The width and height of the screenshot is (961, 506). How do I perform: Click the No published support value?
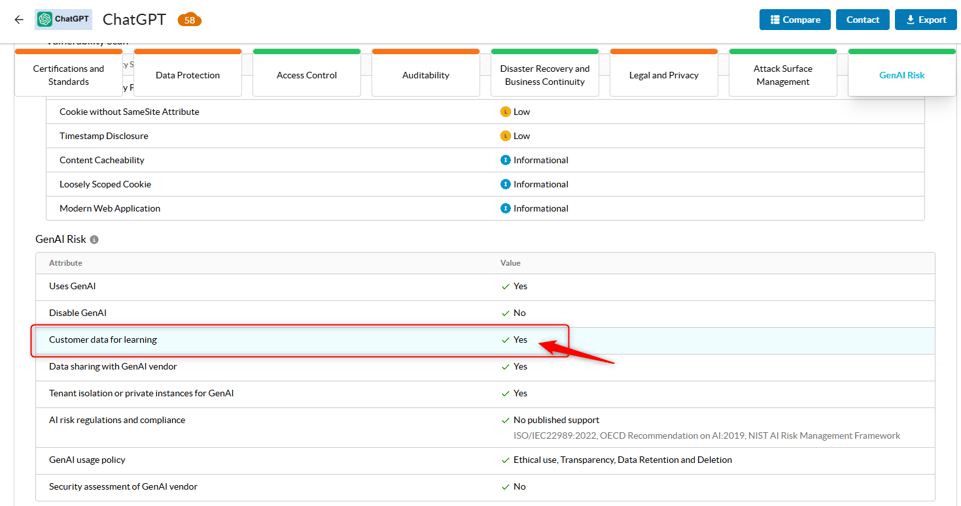[x=556, y=420]
